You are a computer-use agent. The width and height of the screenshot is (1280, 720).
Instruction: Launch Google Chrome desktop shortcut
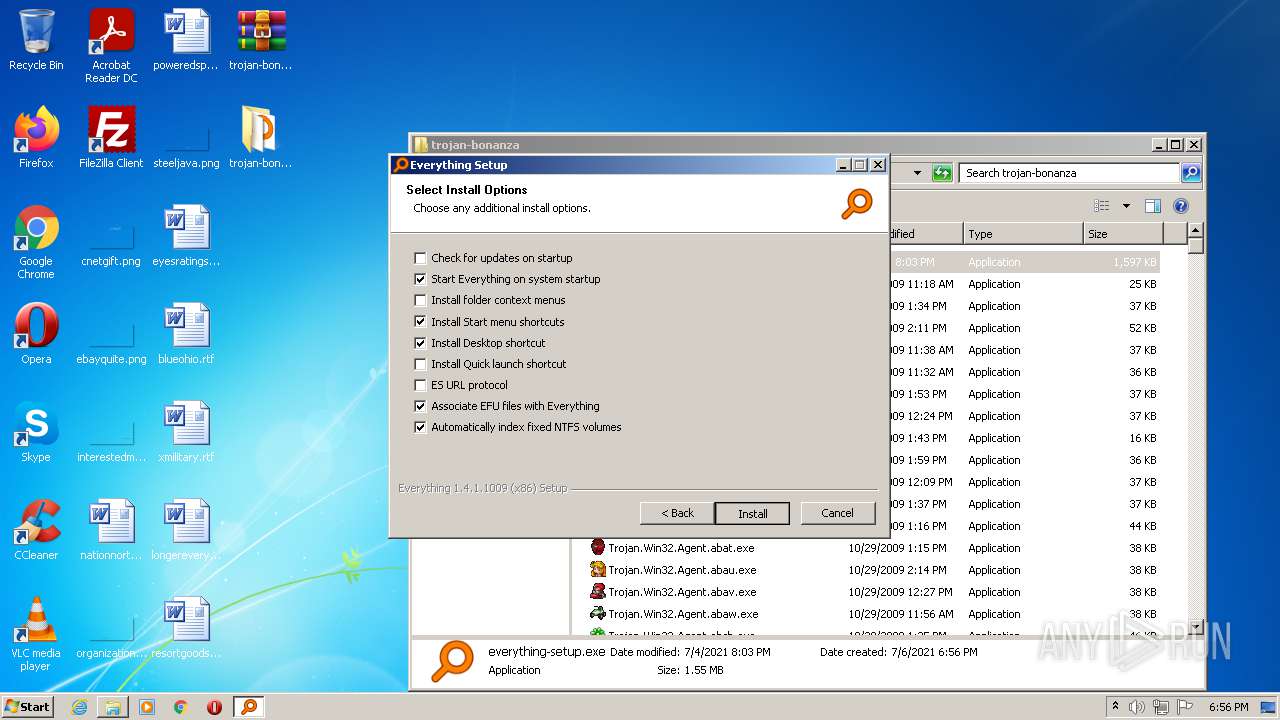[x=36, y=242]
